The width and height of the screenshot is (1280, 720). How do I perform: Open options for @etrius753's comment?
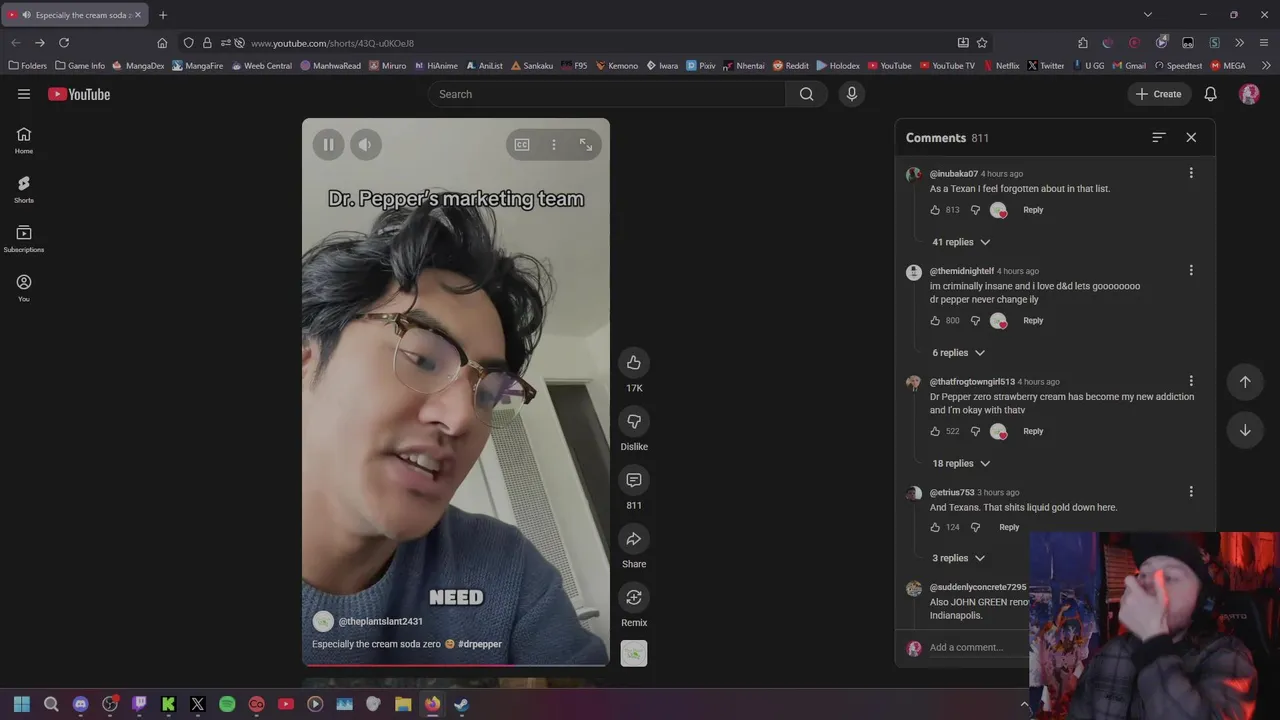[x=1191, y=491]
